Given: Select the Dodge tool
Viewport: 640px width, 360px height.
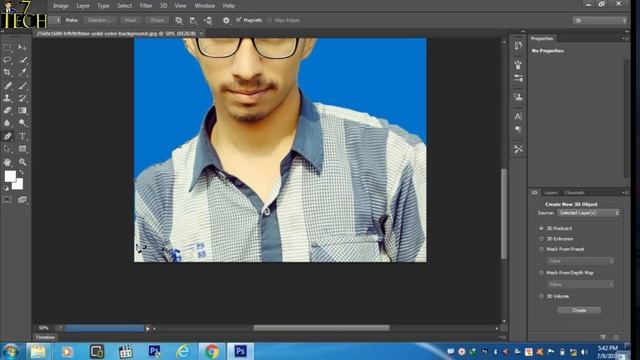Looking at the screenshot, I should pos(22,123).
